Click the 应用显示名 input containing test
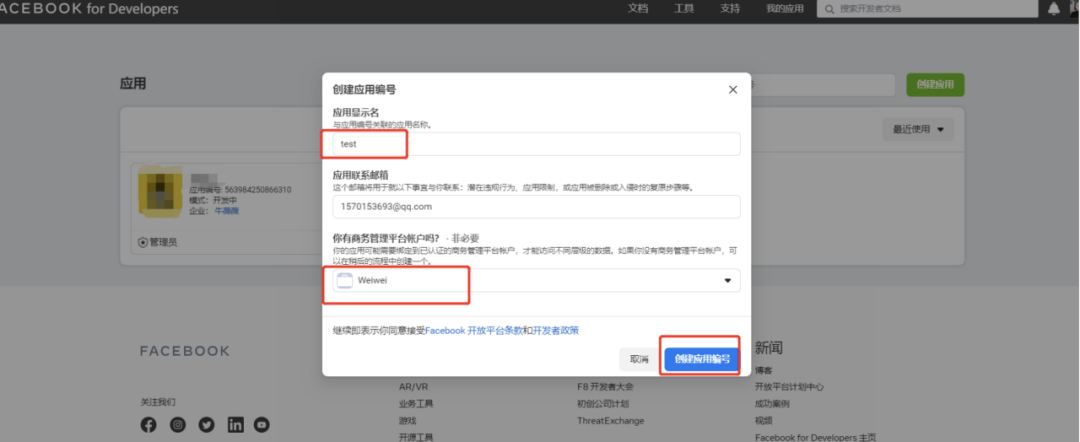Viewport: 1080px width, 442px height. [x=537, y=144]
